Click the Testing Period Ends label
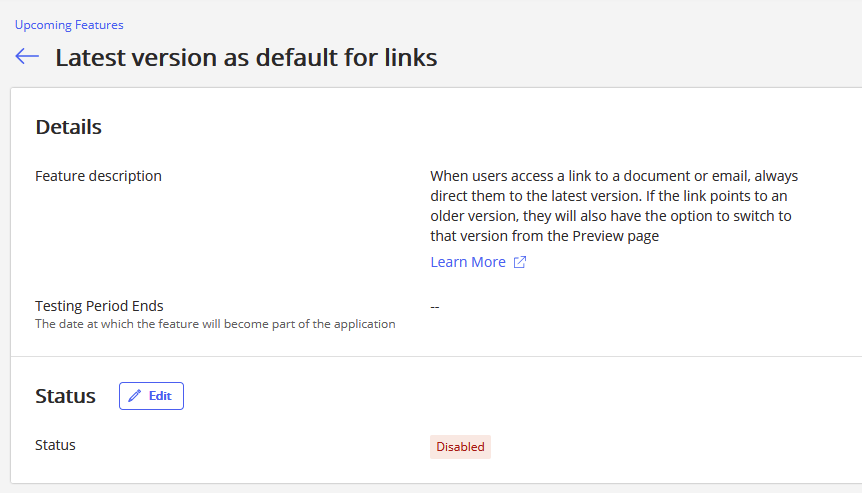This screenshot has width=862, height=493. pos(99,306)
